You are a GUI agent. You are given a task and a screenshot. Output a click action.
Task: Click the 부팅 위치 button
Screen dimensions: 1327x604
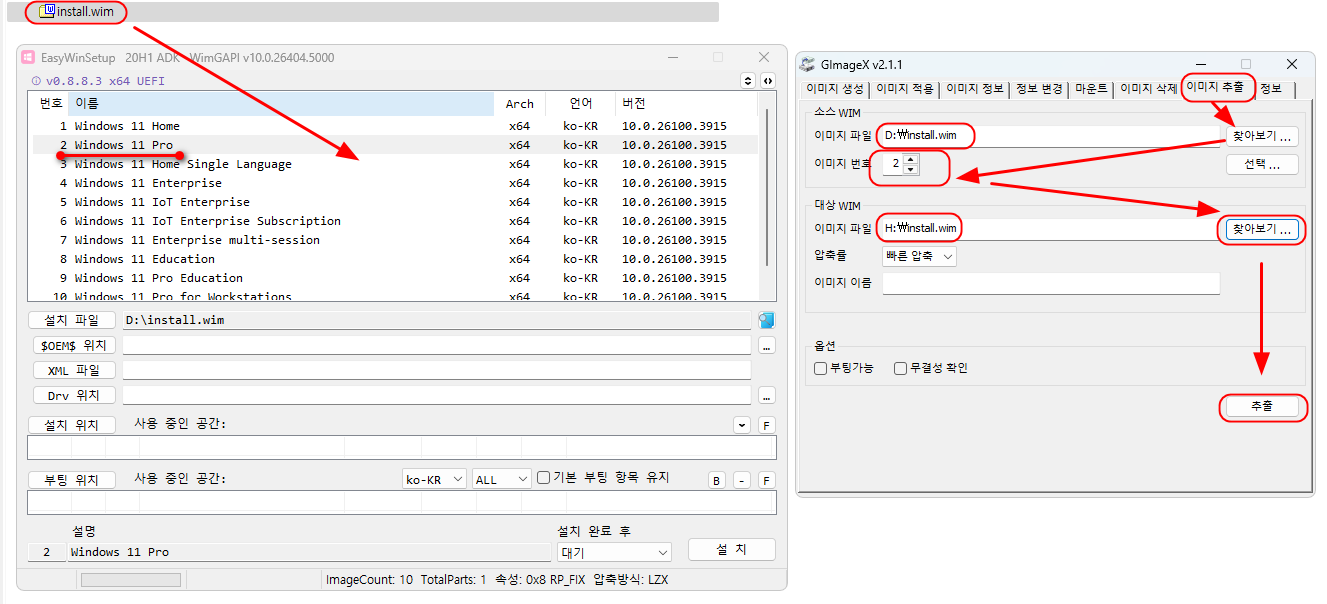click(x=72, y=480)
